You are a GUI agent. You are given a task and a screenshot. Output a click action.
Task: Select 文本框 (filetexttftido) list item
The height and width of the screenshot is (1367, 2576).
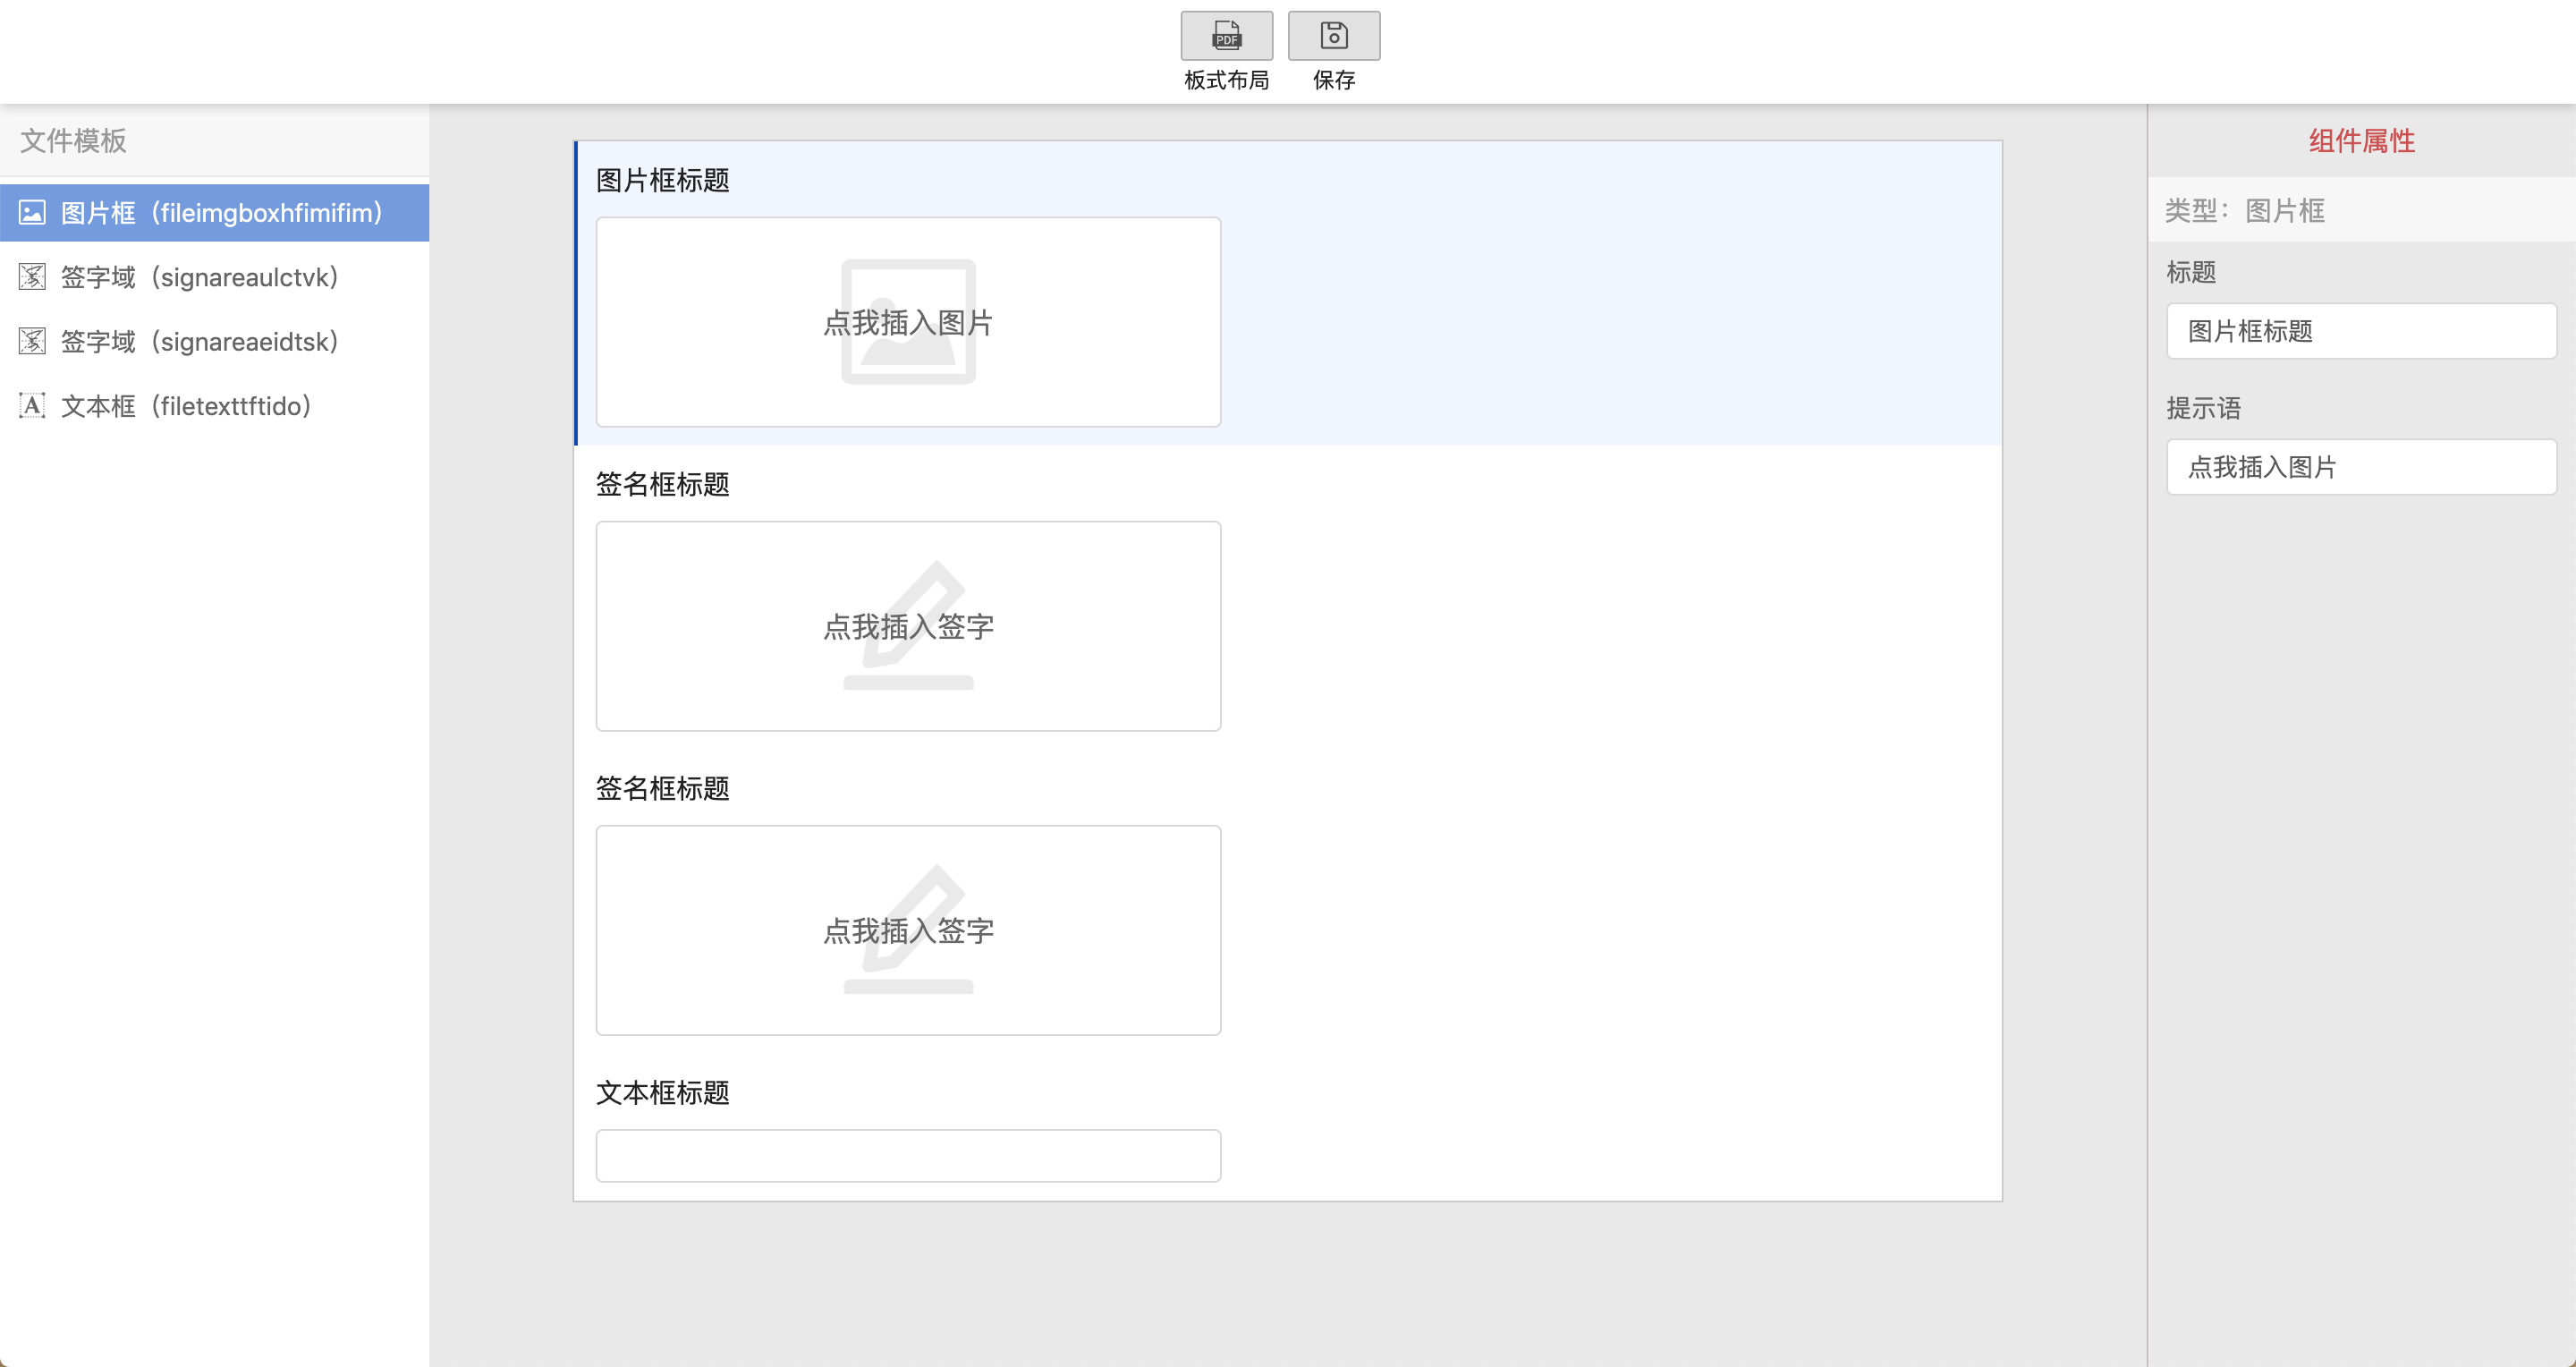214,406
